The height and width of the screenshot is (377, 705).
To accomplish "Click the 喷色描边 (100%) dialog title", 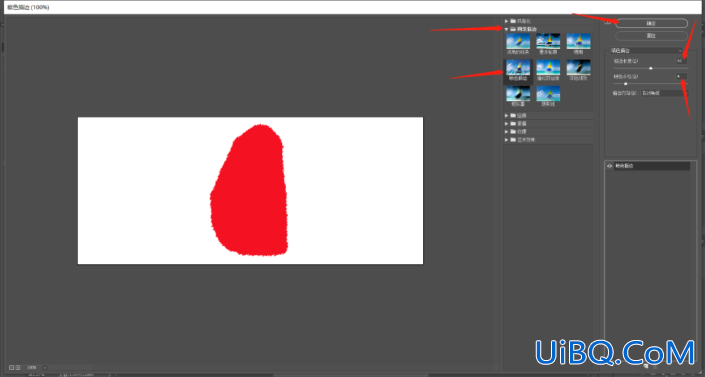I will point(28,7).
